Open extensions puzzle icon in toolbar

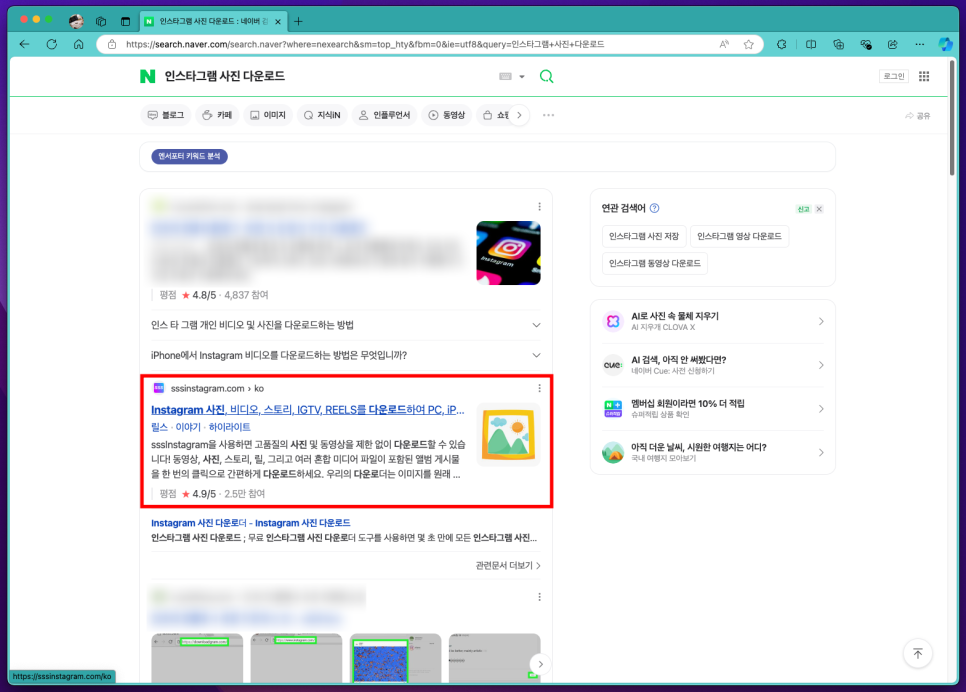[782, 44]
